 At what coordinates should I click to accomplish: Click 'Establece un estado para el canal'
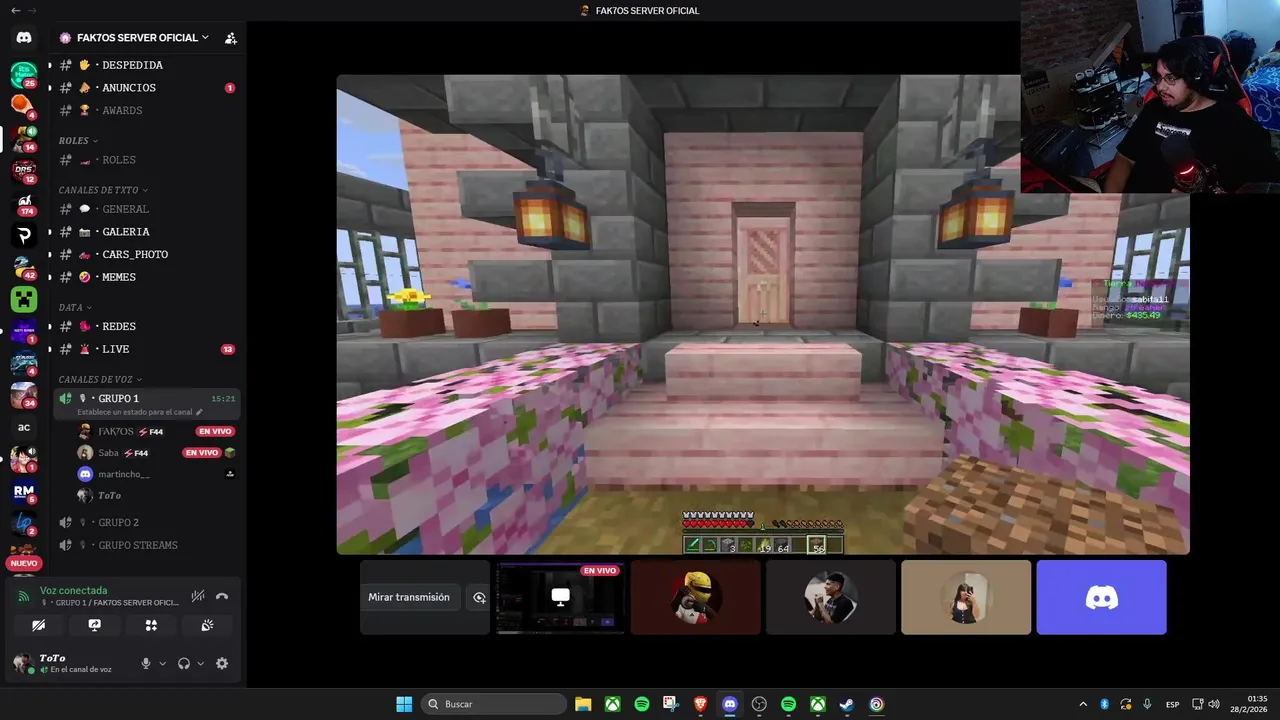coord(140,412)
